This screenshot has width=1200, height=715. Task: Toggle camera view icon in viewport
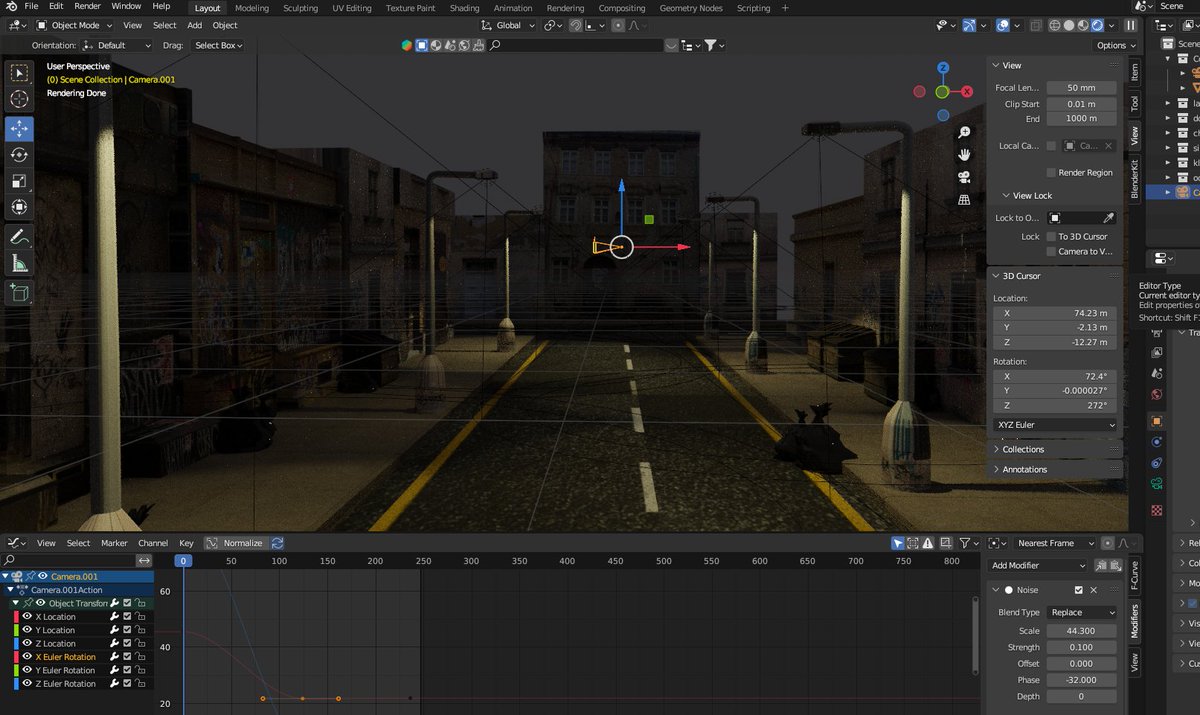coord(964,177)
